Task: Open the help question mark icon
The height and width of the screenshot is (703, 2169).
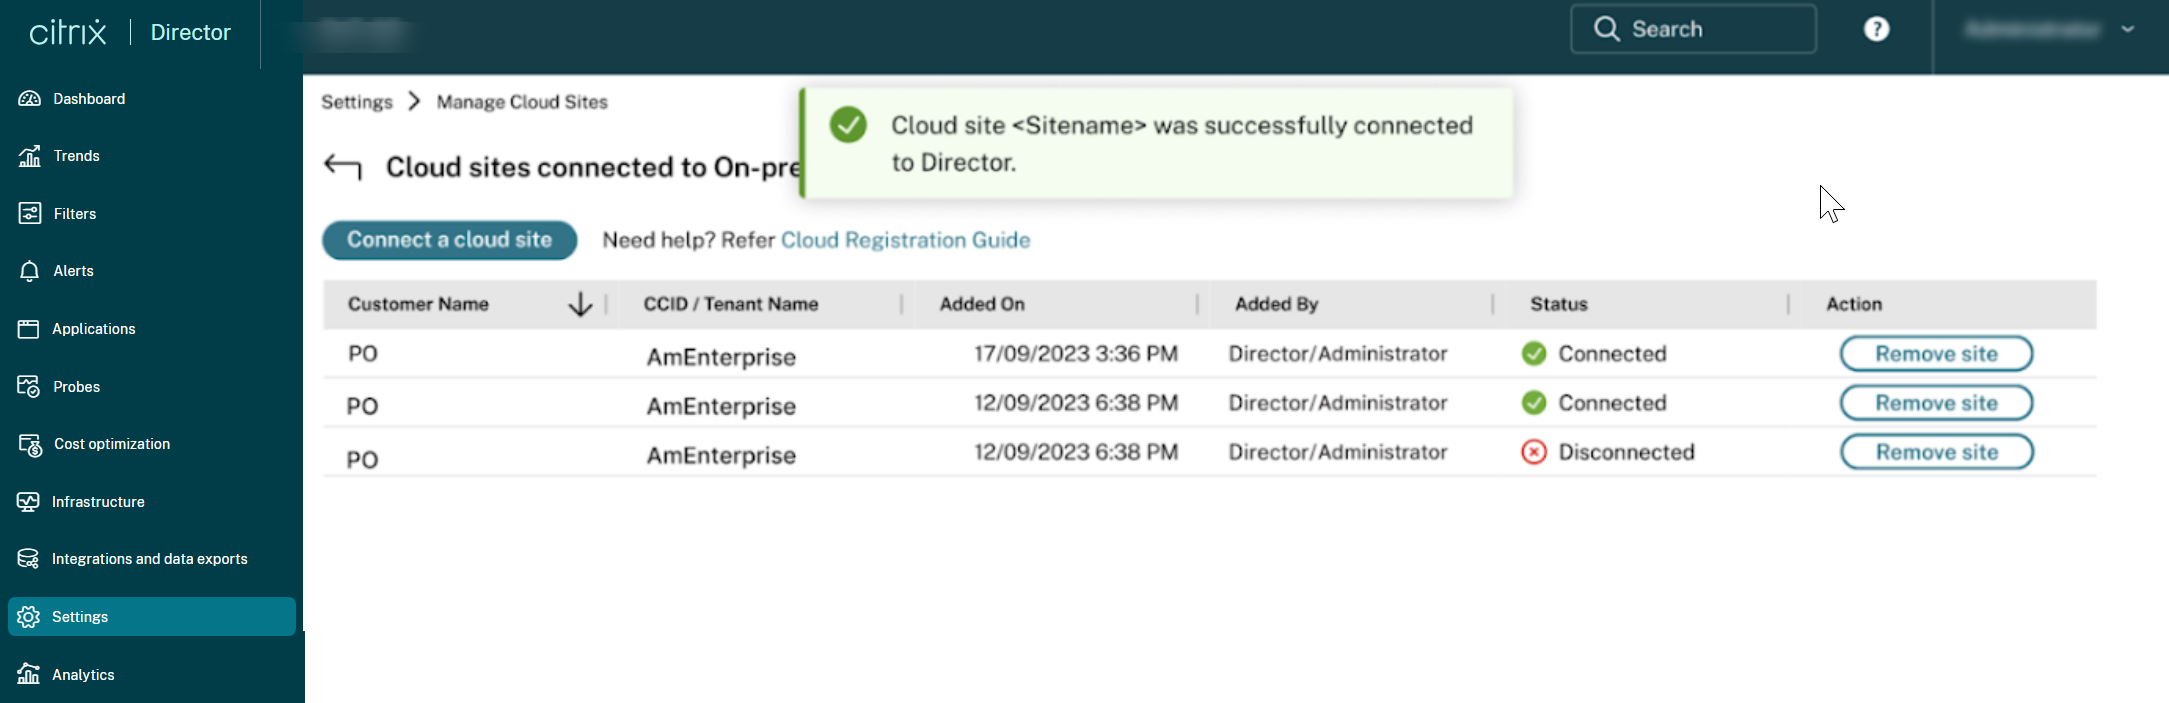Action: [x=1877, y=29]
